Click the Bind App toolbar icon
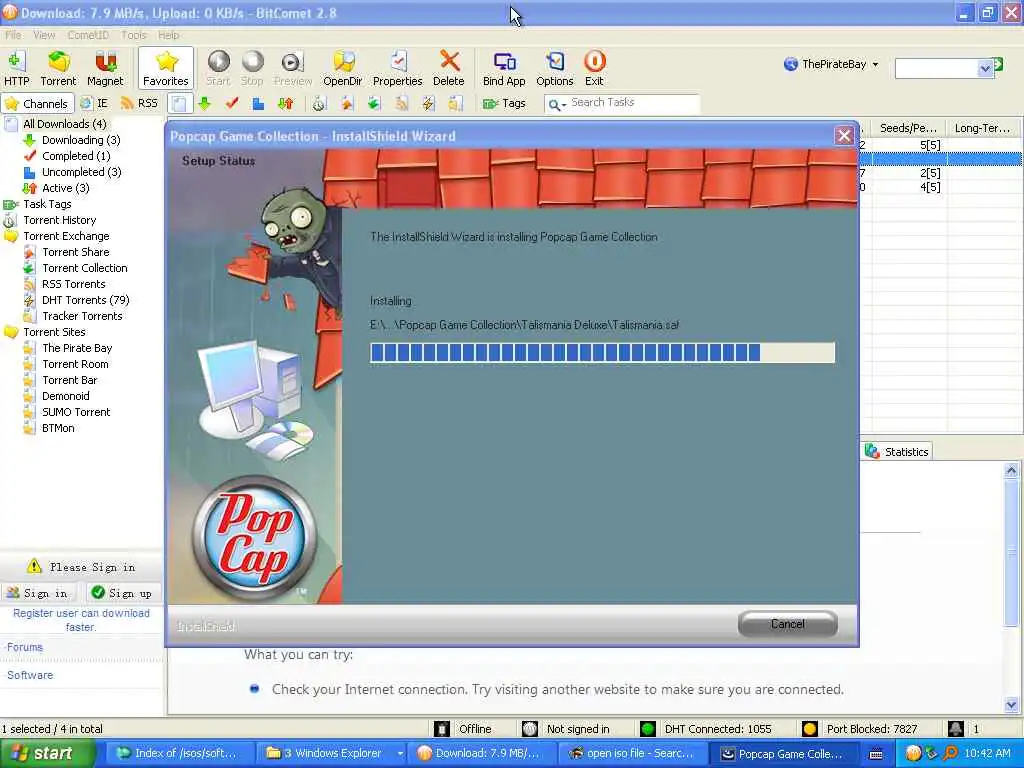 point(504,68)
